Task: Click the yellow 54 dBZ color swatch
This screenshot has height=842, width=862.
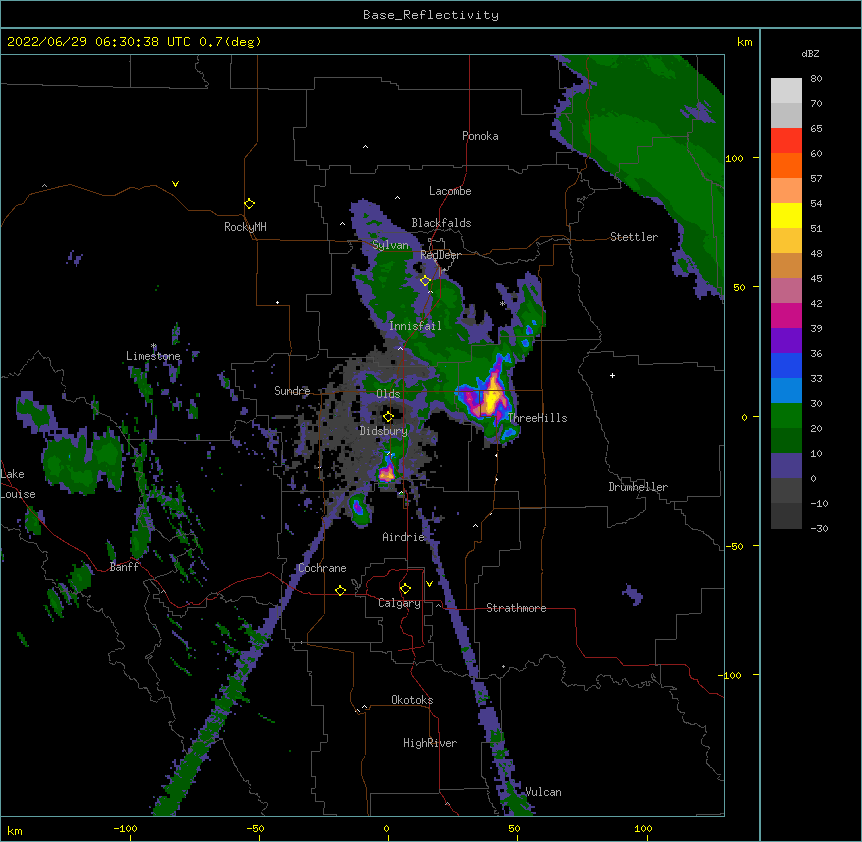Action: (786, 215)
